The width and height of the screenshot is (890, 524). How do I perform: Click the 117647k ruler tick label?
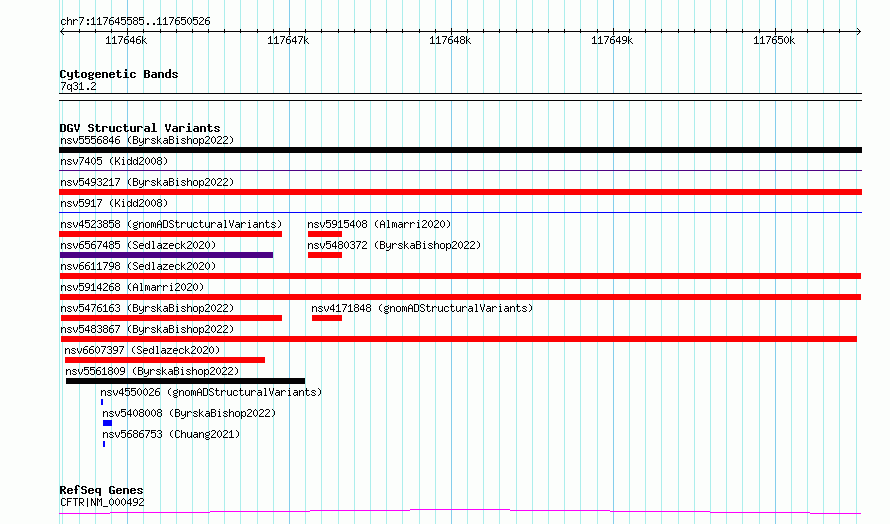[x=288, y=40]
